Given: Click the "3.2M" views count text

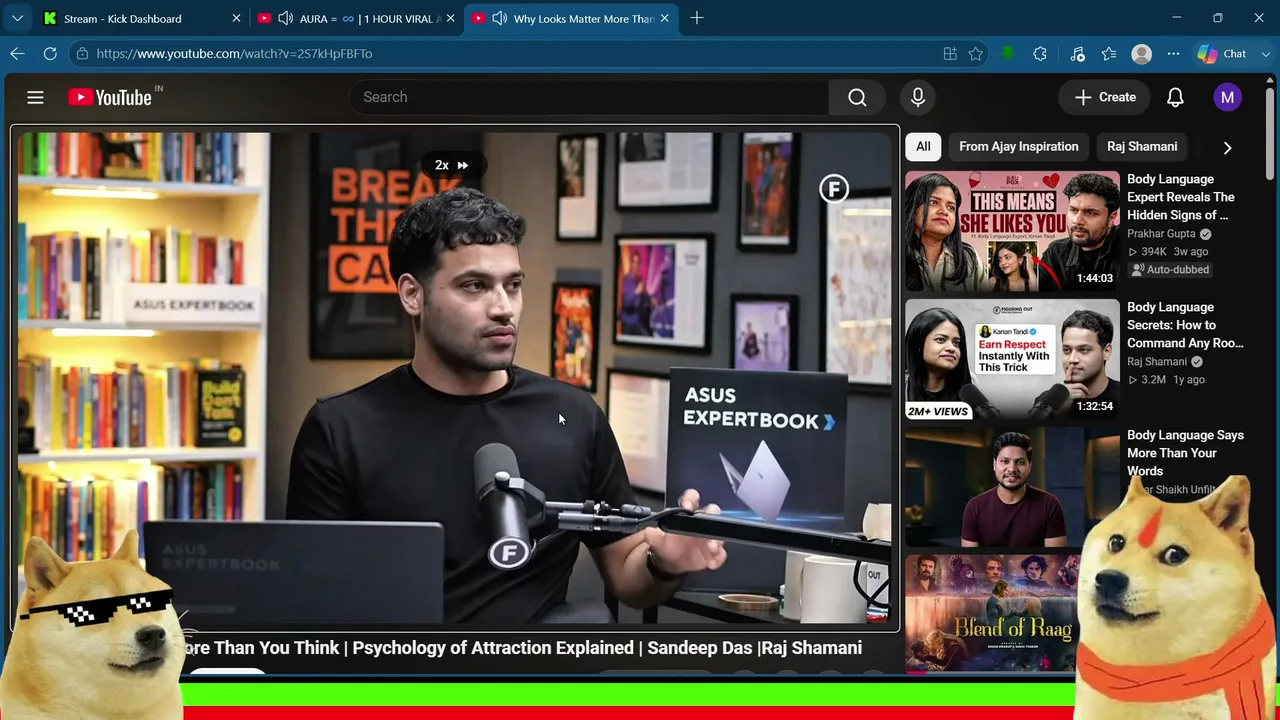Looking at the screenshot, I should click(1154, 380).
